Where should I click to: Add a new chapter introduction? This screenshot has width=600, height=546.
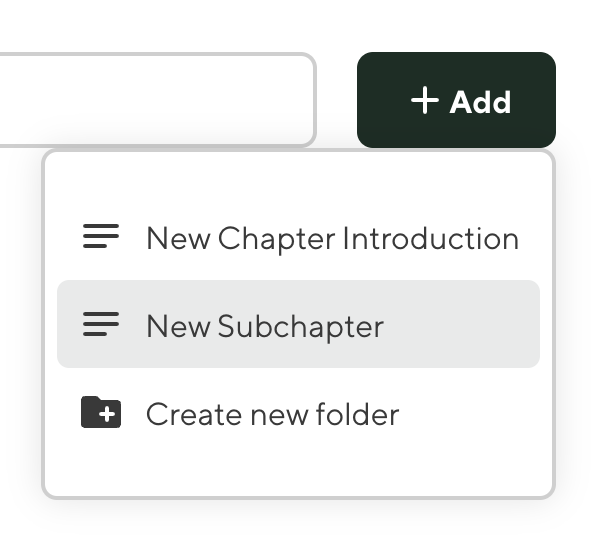click(x=332, y=238)
